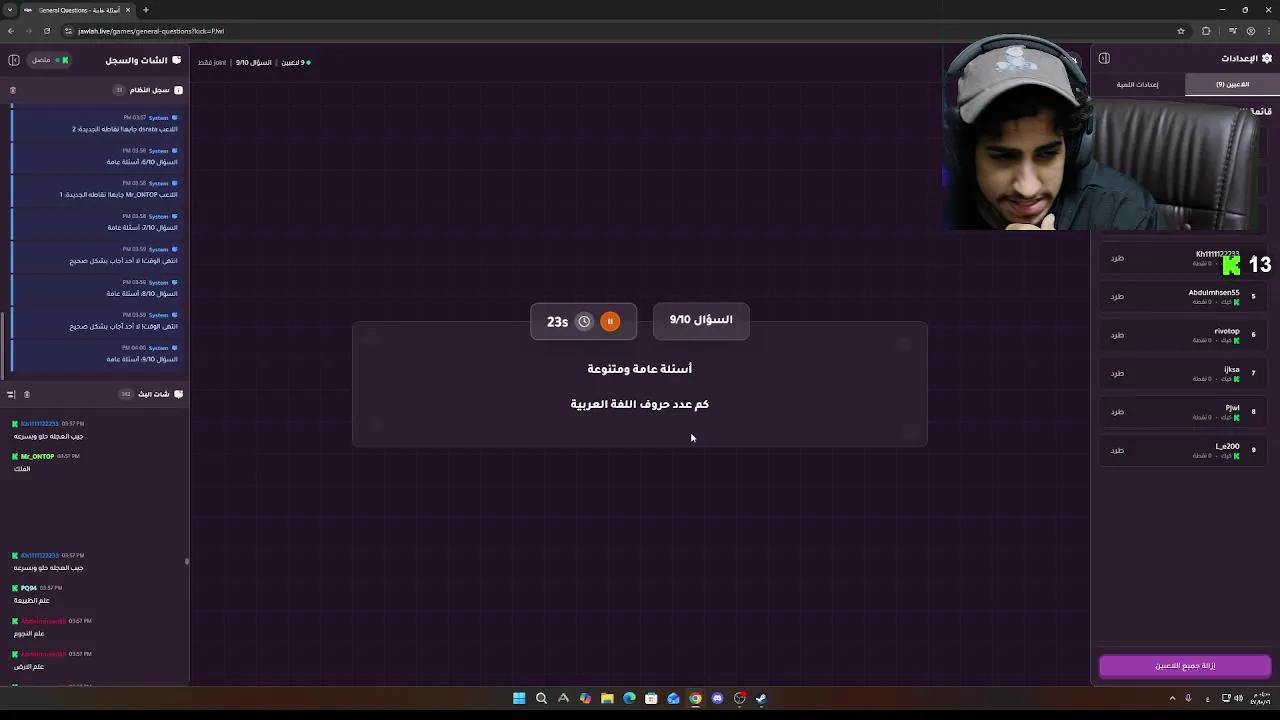Open the browser extensions puzzle icon
Screen dimensions: 1280x720
(x=1206, y=31)
